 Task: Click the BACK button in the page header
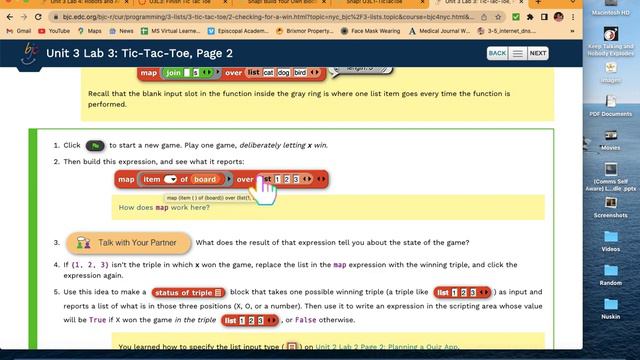pos(497,53)
